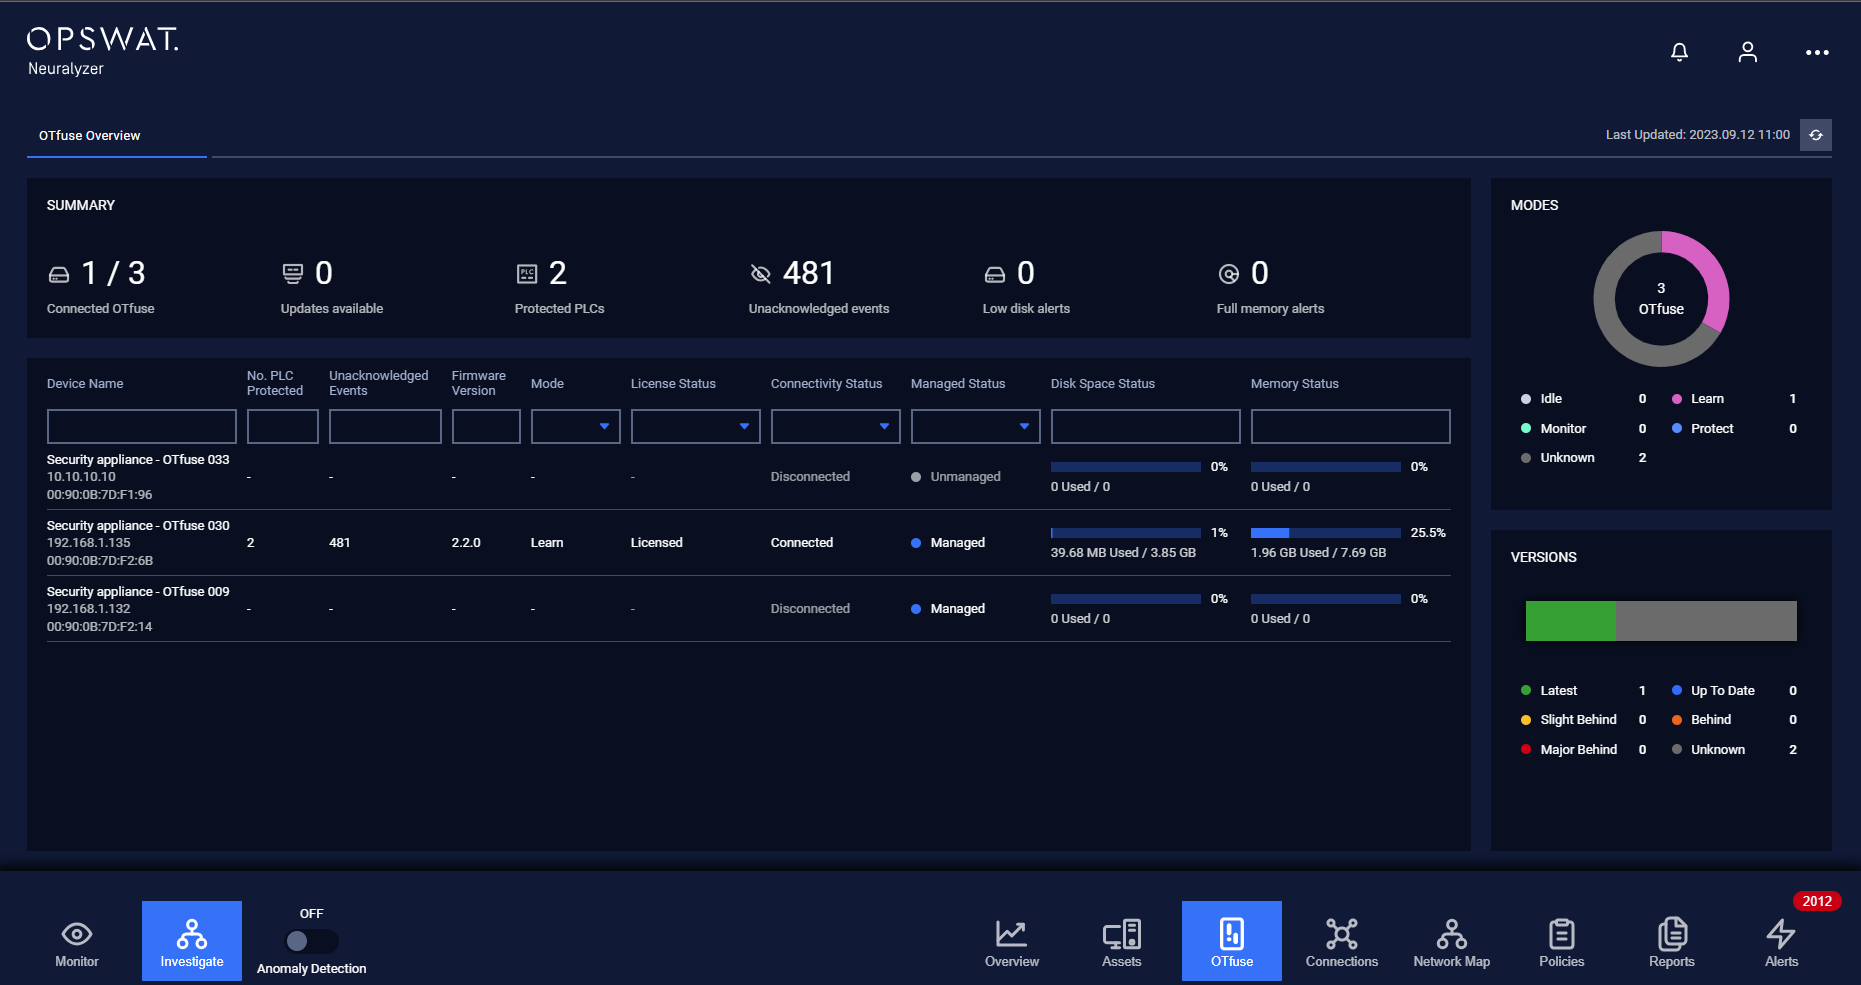This screenshot has width=1861, height=985.
Task: Click the Full memory alerts icon
Action: (1229, 274)
